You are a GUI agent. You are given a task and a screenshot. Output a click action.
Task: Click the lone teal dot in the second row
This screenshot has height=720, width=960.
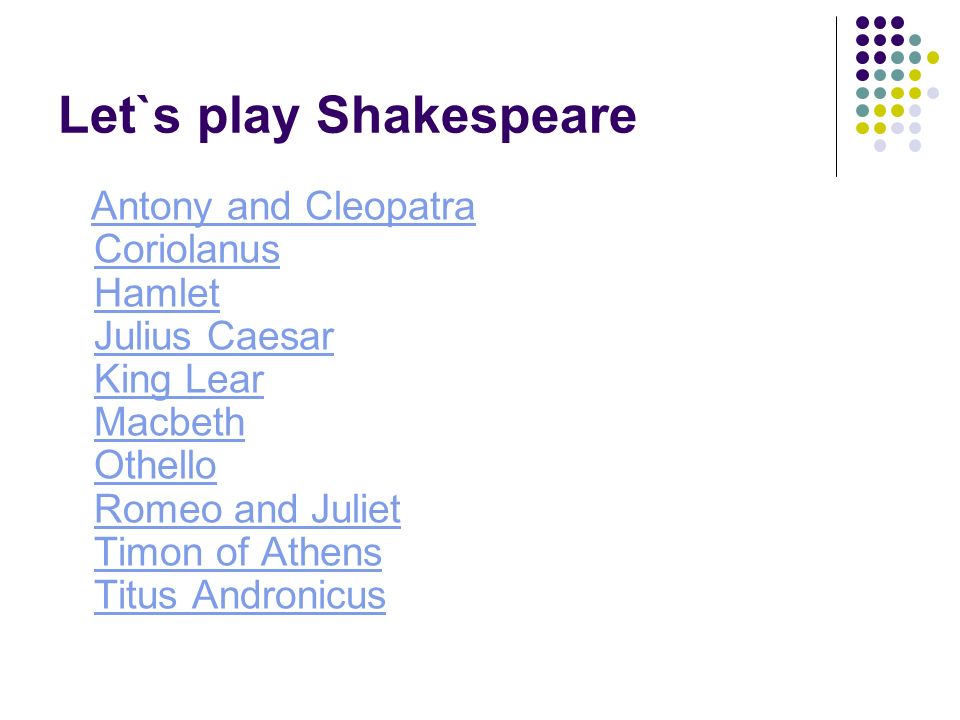(915, 40)
